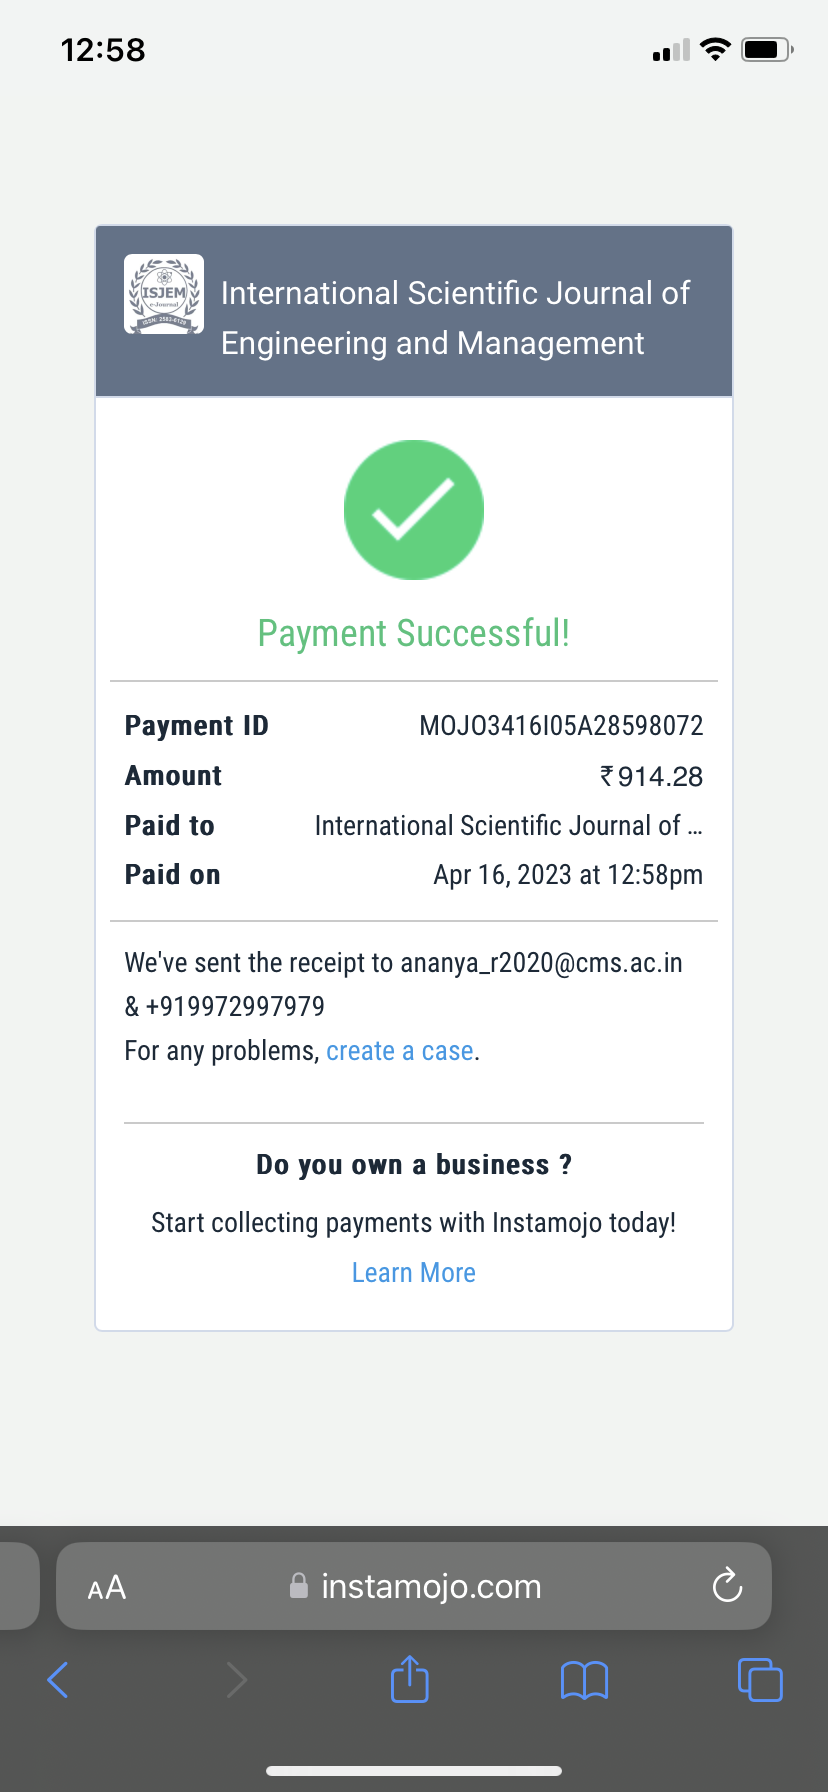This screenshot has height=1792, width=828.
Task: Tap the journal title header text
Action: [x=455, y=318]
